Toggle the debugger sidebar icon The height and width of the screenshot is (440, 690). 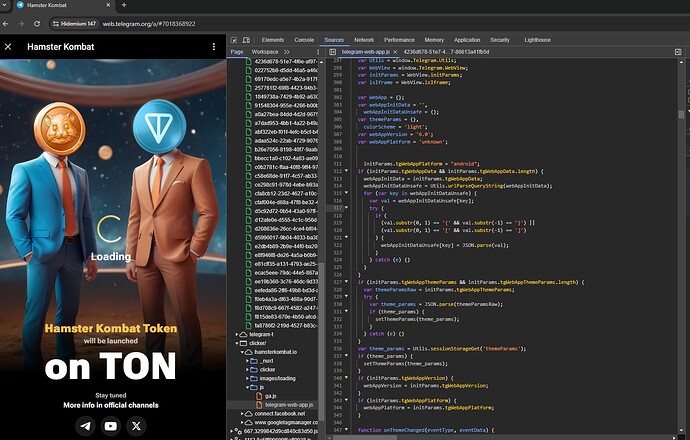[x=678, y=52]
